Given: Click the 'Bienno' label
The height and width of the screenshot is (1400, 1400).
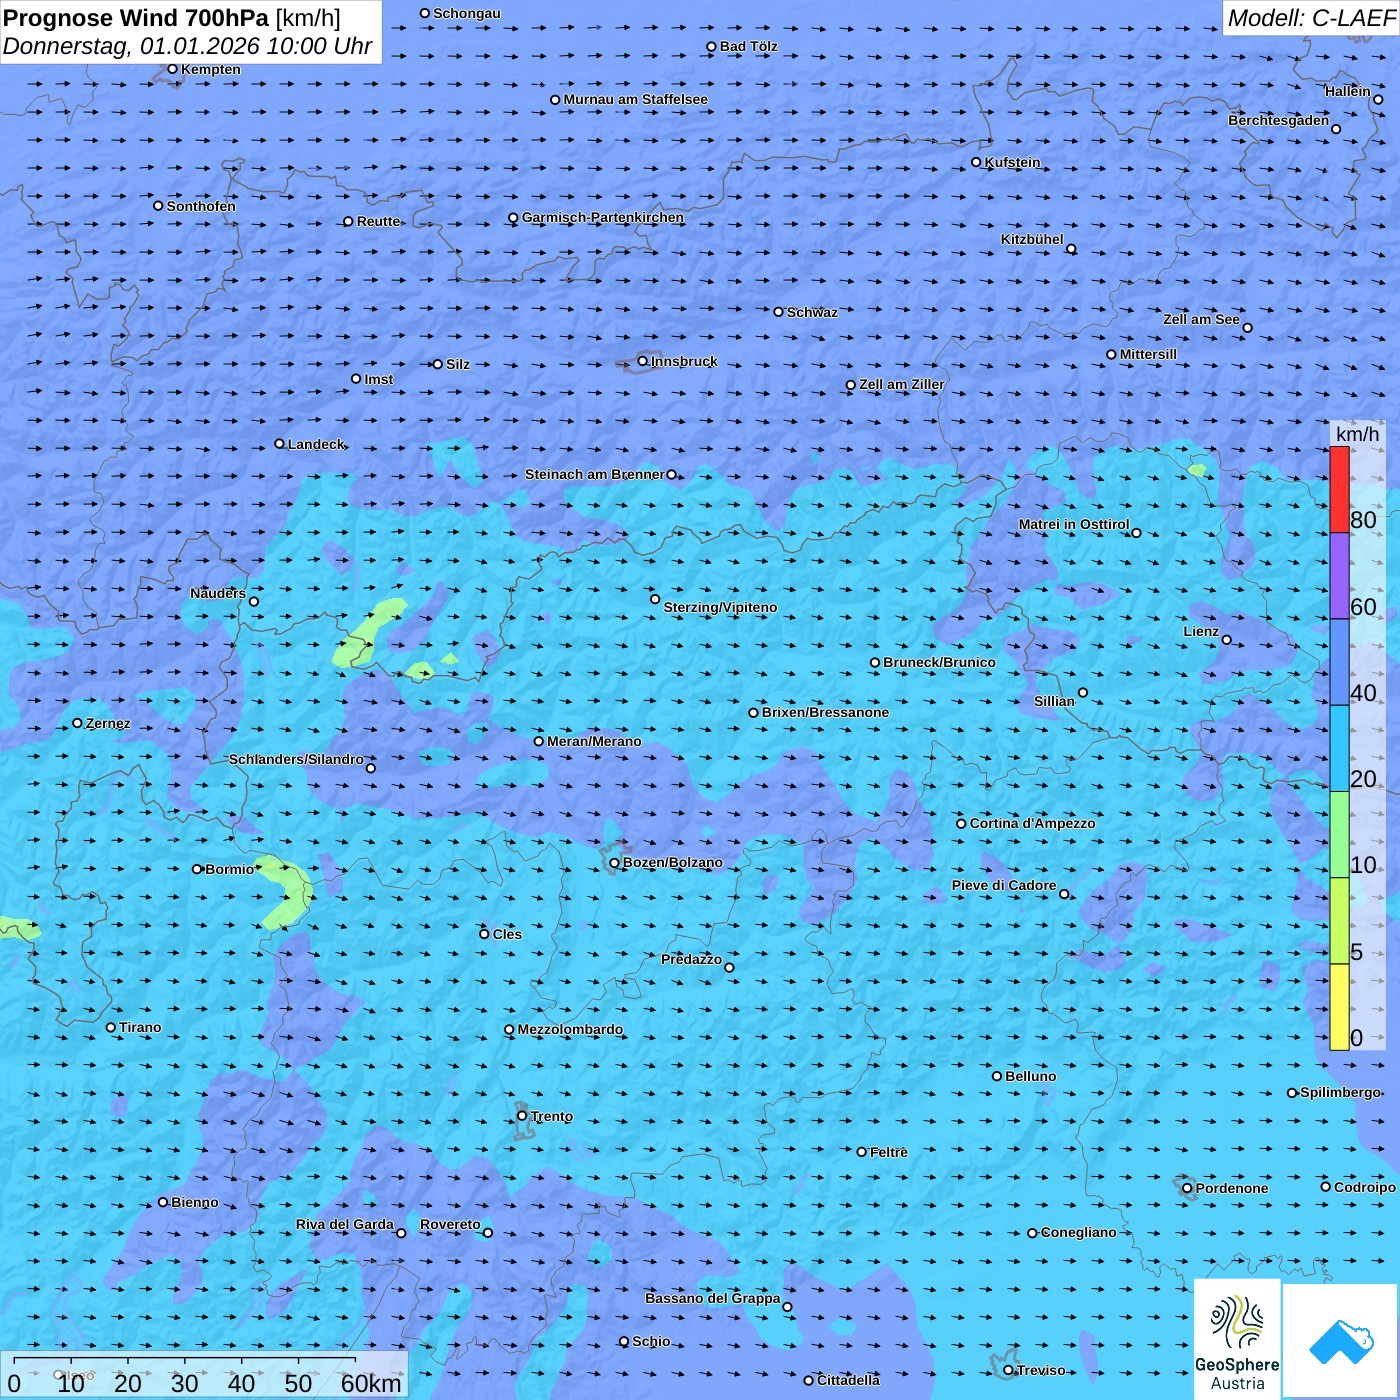Looking at the screenshot, I should pyautogui.click(x=194, y=1202).
